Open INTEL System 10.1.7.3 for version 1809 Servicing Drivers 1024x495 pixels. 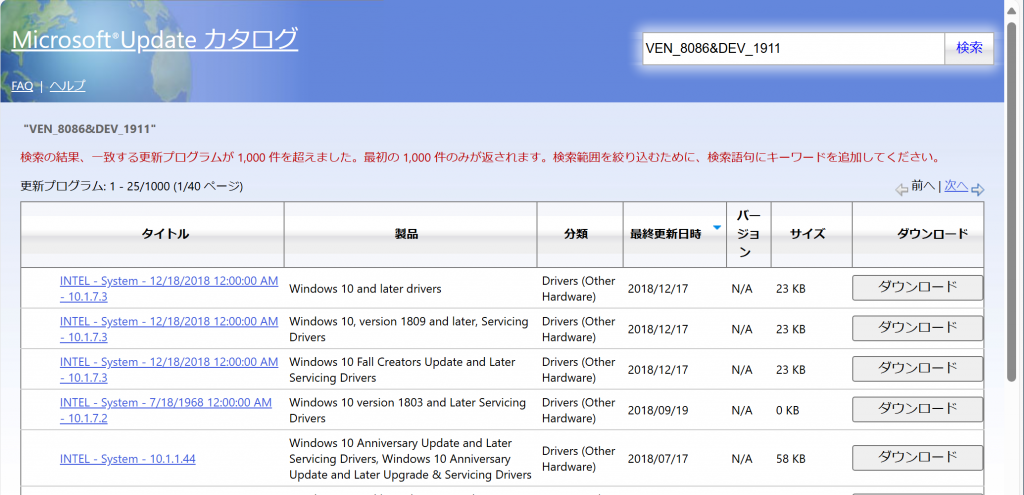(168, 328)
